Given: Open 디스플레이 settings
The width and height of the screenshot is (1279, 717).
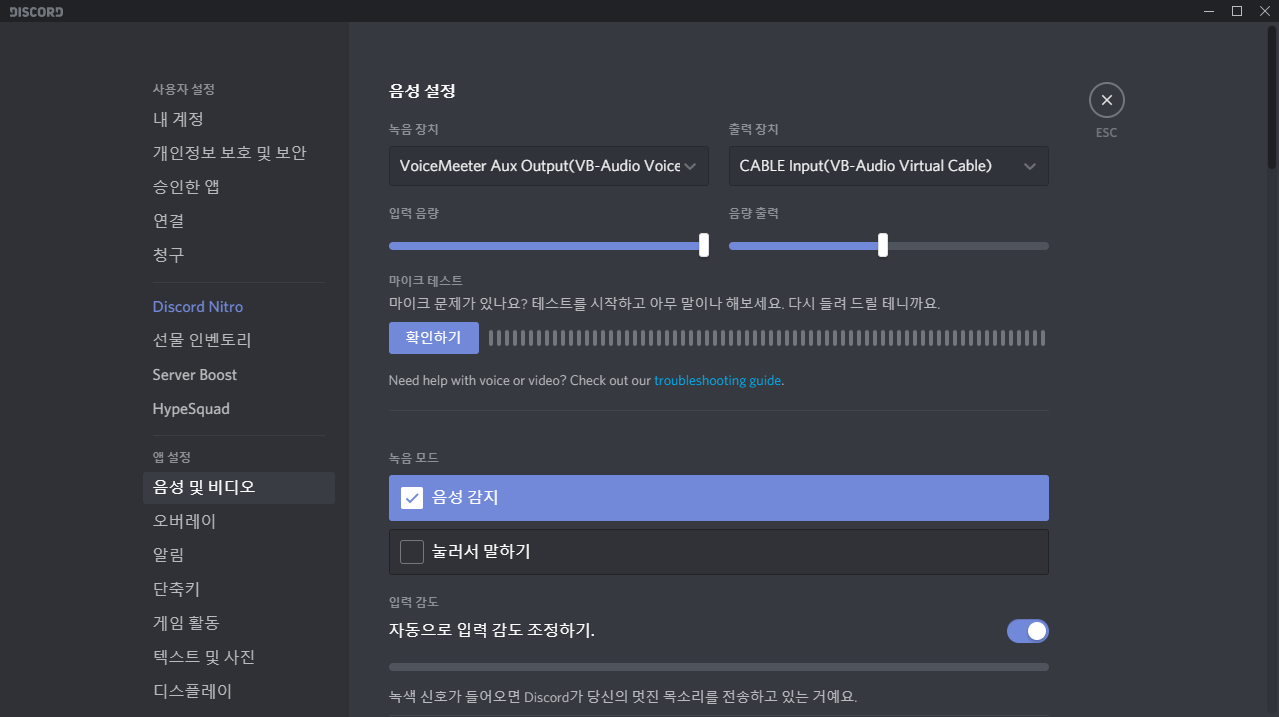Looking at the screenshot, I should tap(238, 692).
